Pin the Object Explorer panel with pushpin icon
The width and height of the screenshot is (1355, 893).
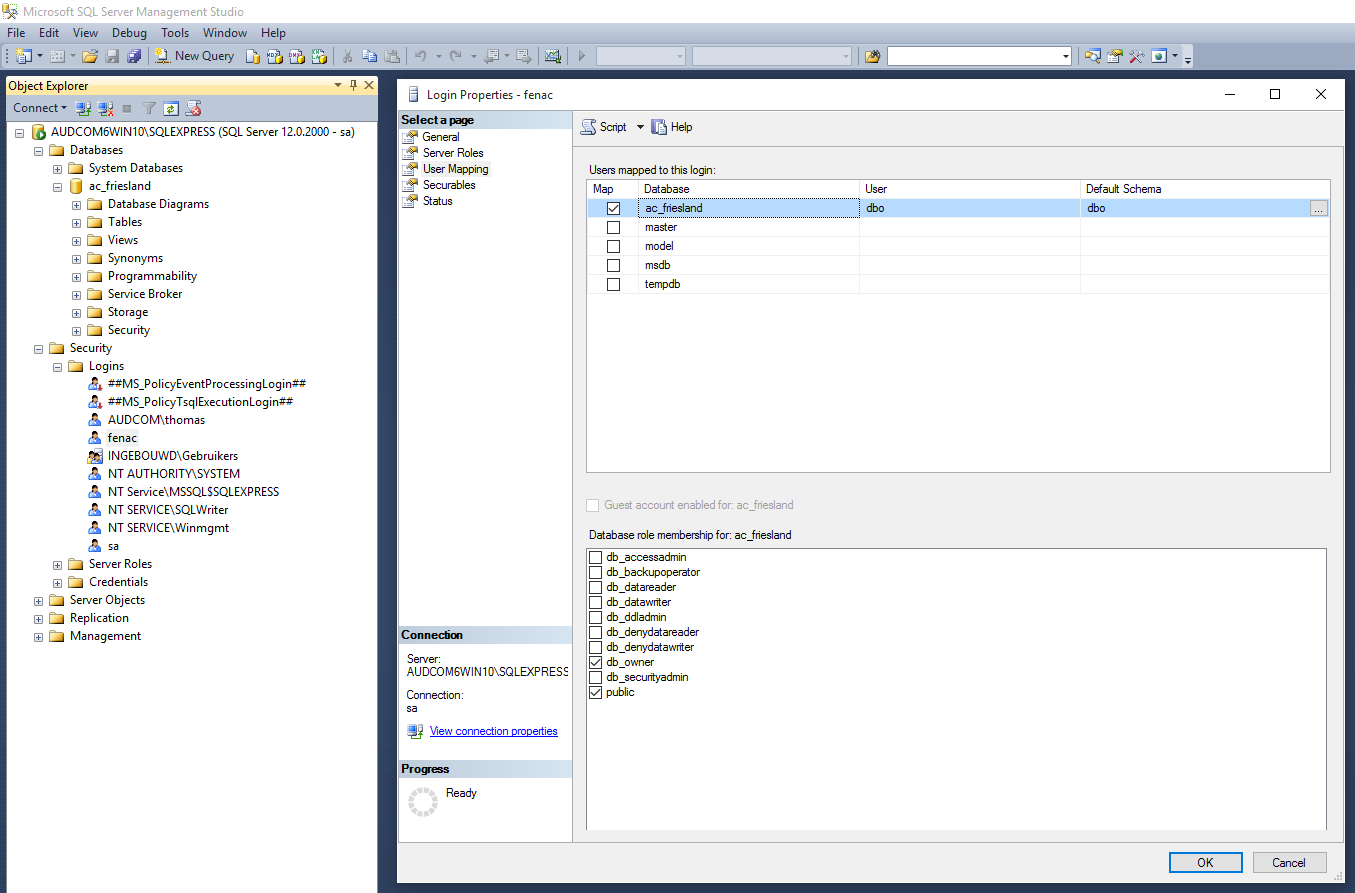tap(353, 86)
